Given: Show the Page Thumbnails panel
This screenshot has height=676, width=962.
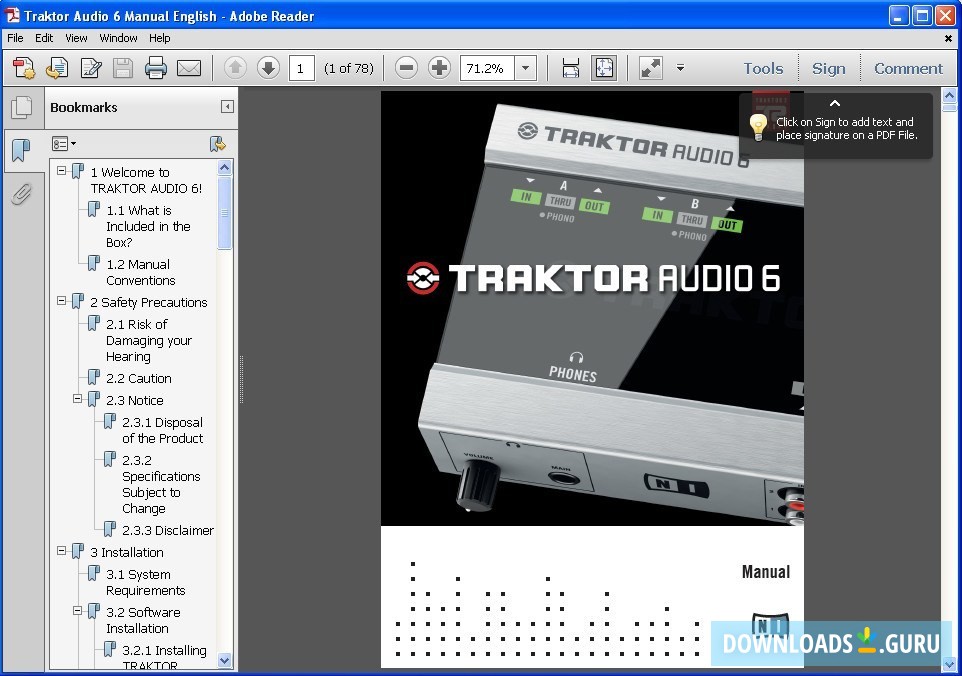Looking at the screenshot, I should pos(21,108).
